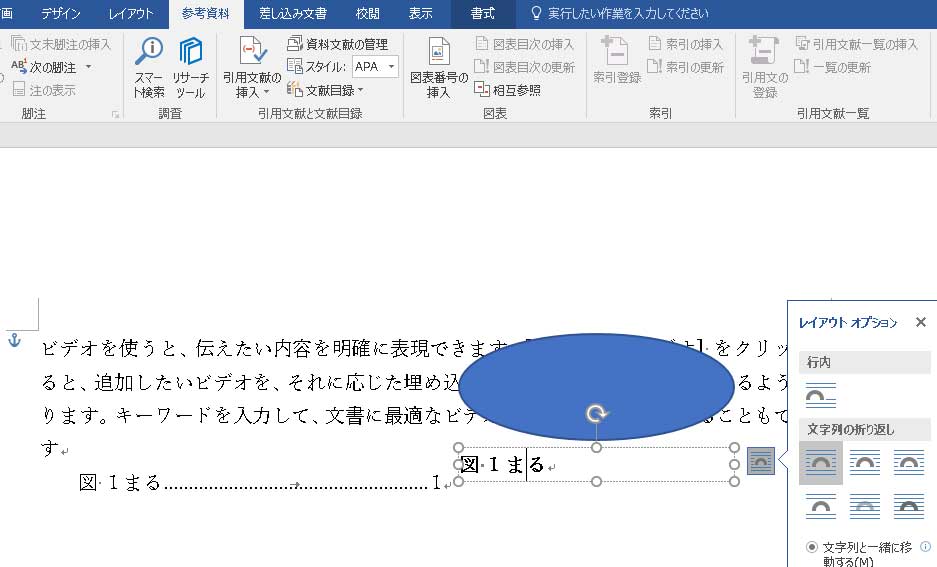Select tight text wrapping layout option
Viewport: 937px width, 567px height.
coord(865,462)
